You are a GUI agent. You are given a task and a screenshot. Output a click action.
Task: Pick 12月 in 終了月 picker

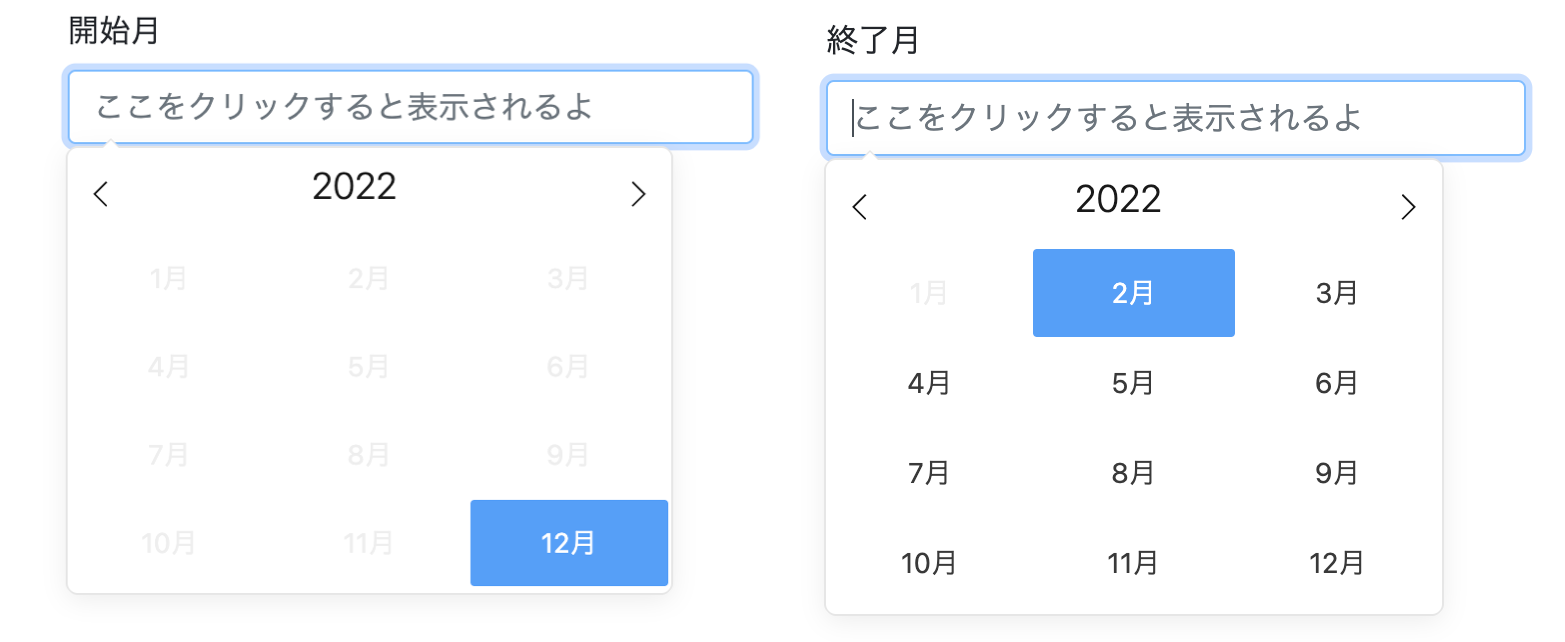coord(1337,563)
